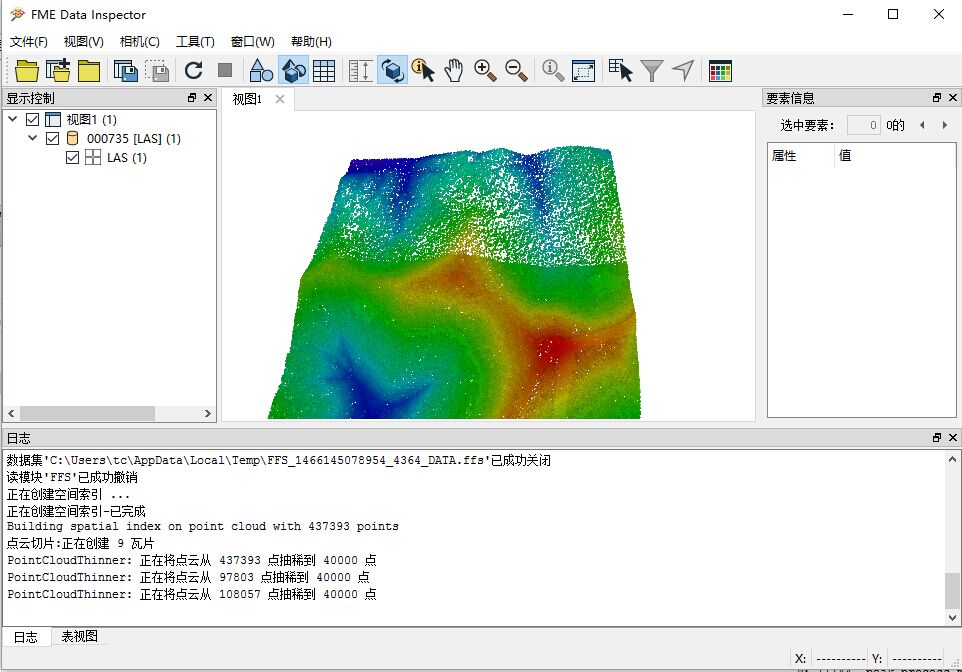Click the grayed zoom to selected icon
Image resolution: width=962 pixels, height=672 pixels.
point(552,71)
